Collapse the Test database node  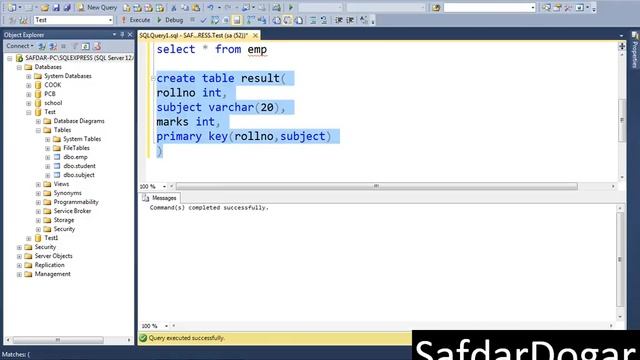[29, 112]
